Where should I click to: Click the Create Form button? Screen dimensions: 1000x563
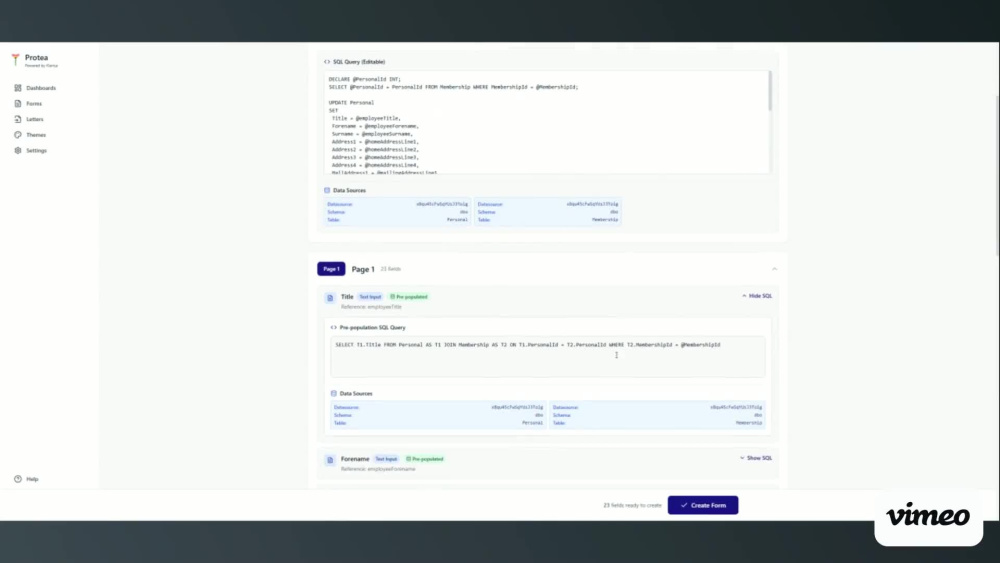click(703, 505)
